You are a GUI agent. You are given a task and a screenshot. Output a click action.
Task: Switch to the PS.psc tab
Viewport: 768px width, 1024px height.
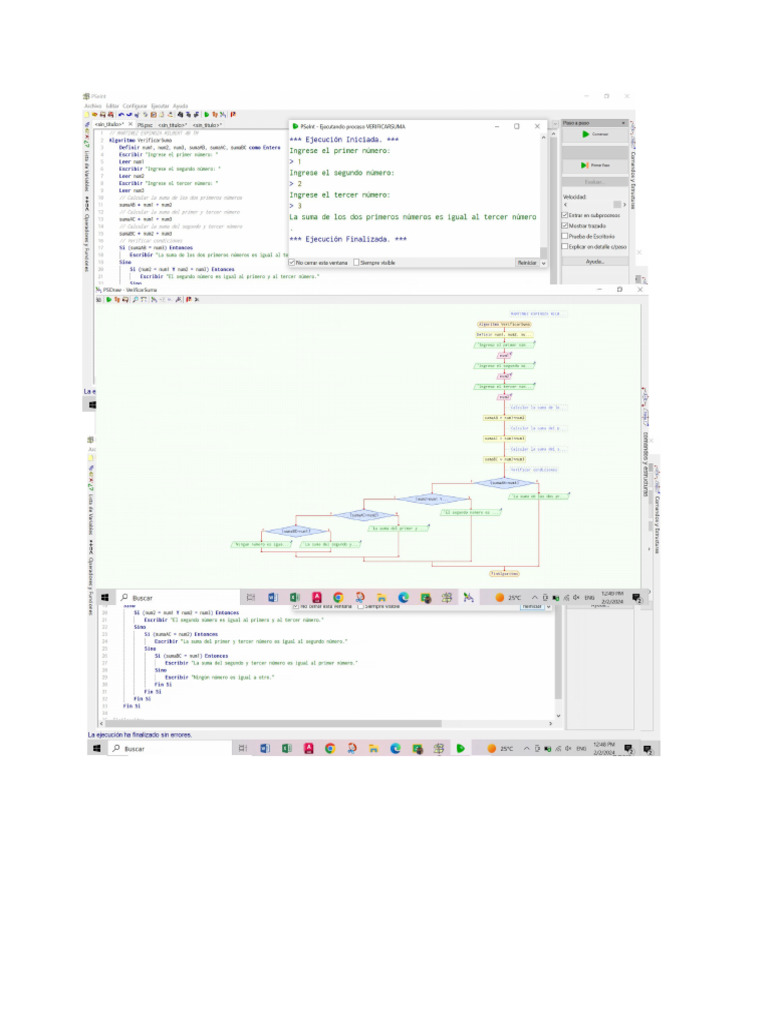[146, 125]
